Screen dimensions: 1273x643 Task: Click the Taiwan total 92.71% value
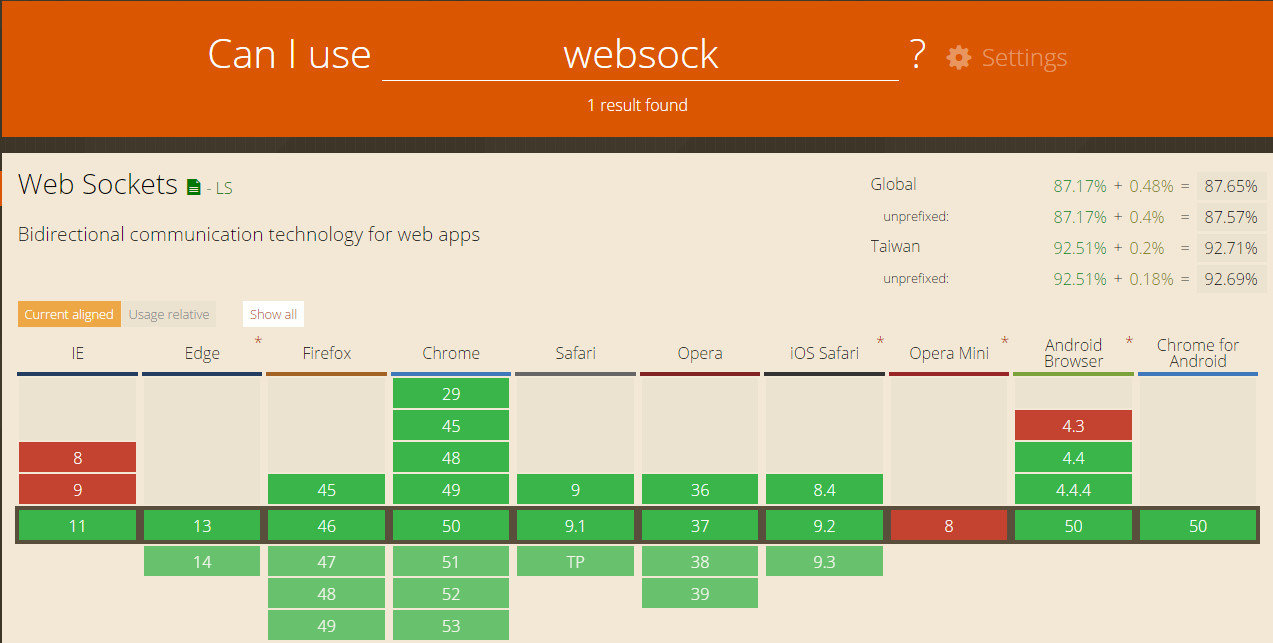[1230, 248]
